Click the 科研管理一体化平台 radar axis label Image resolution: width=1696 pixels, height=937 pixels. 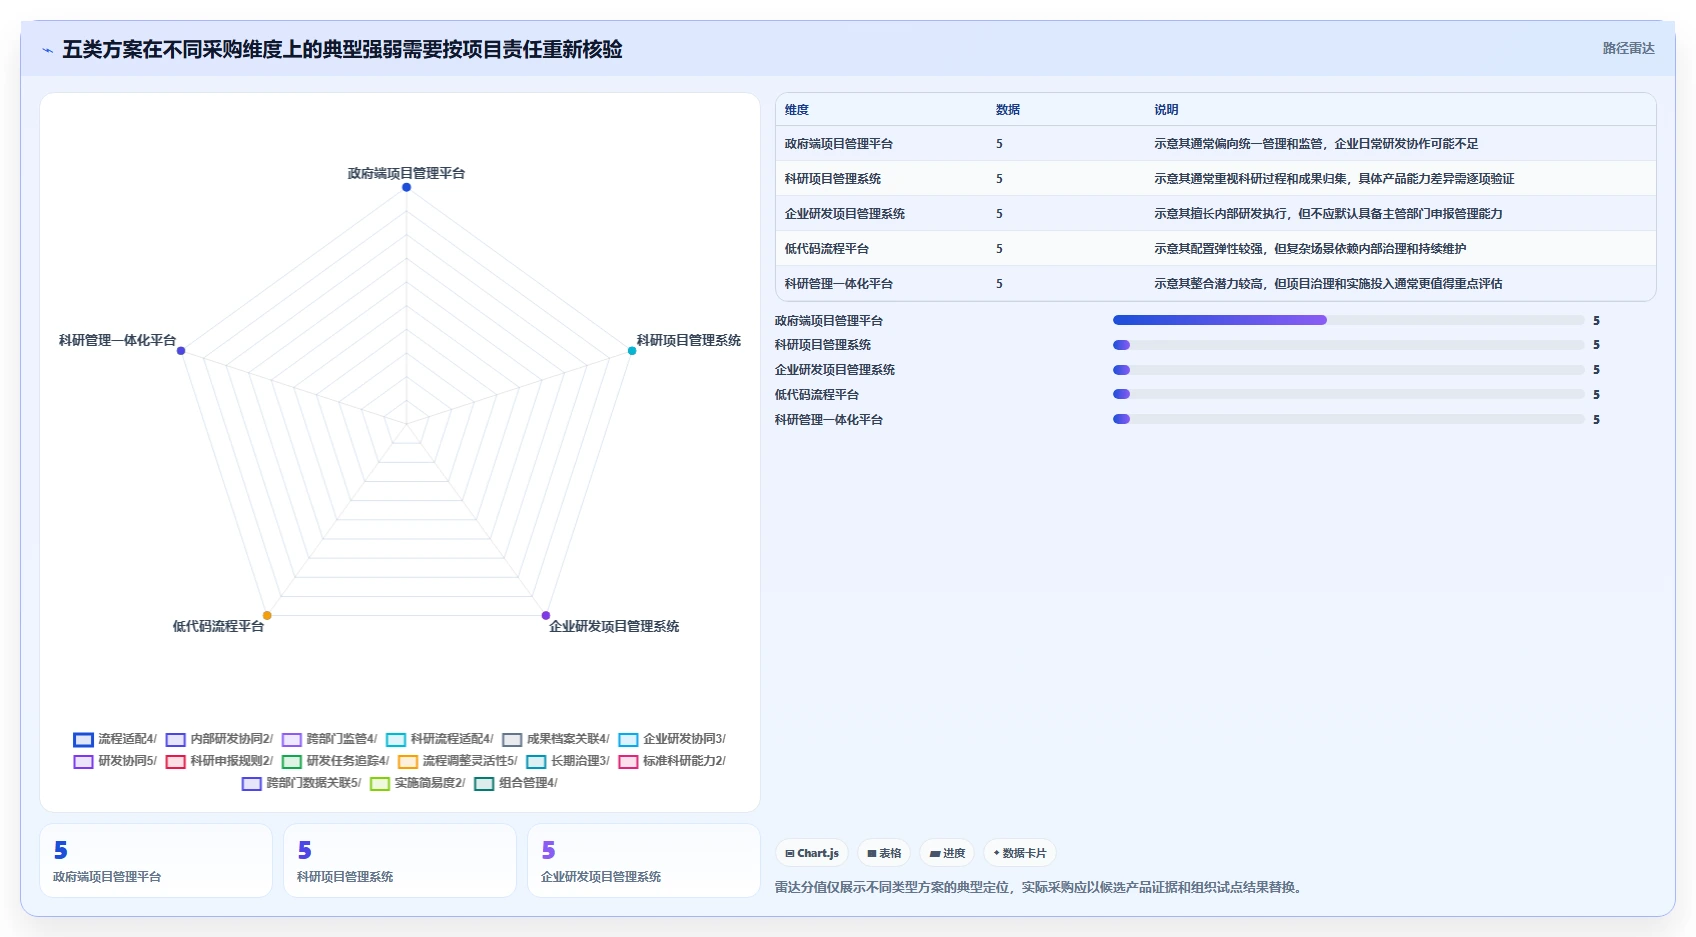pyautogui.click(x=117, y=340)
